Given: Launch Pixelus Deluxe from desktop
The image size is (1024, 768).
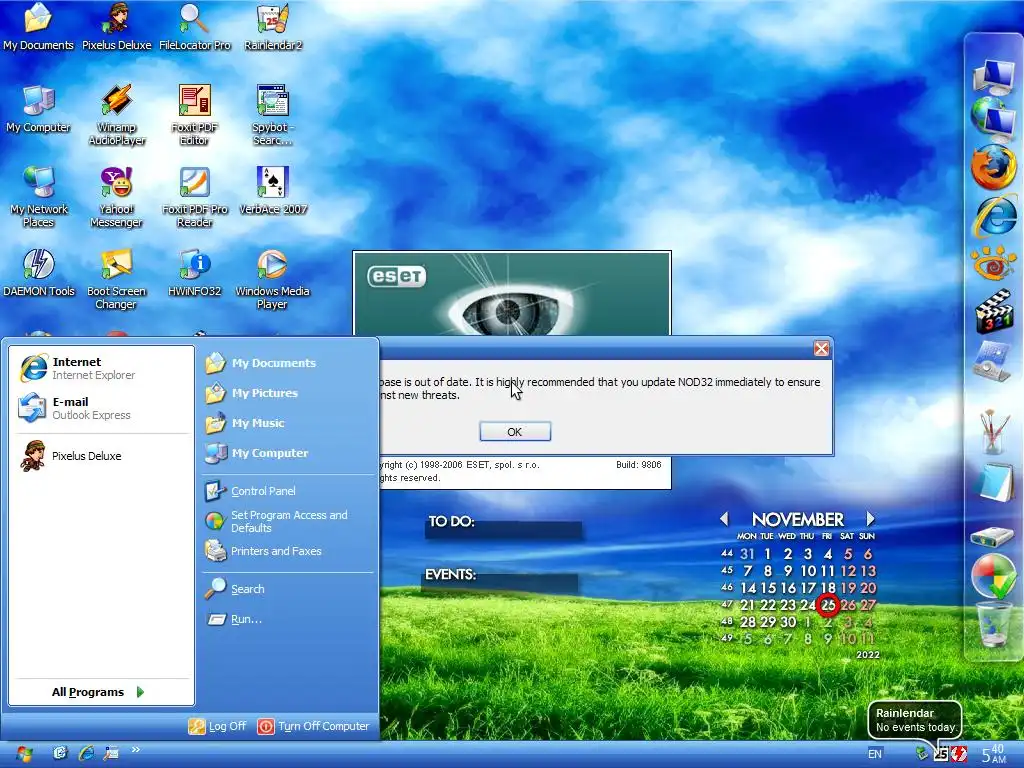Looking at the screenshot, I should (116, 27).
